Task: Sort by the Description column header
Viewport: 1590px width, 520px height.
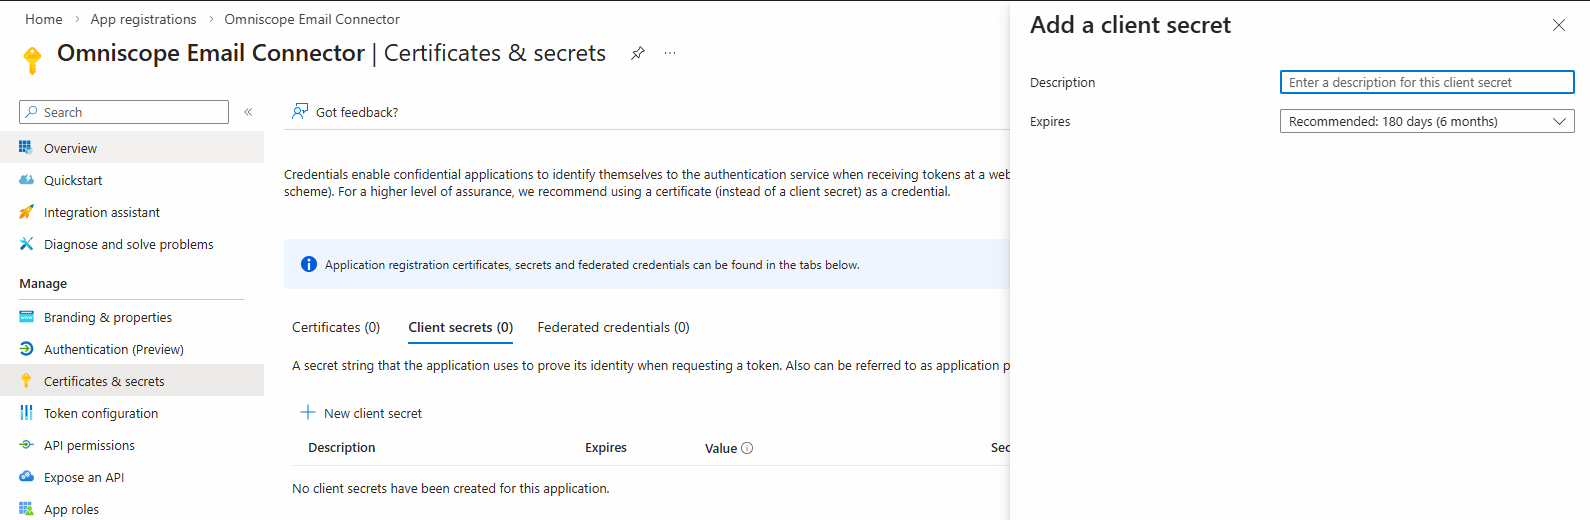Action: 342,448
